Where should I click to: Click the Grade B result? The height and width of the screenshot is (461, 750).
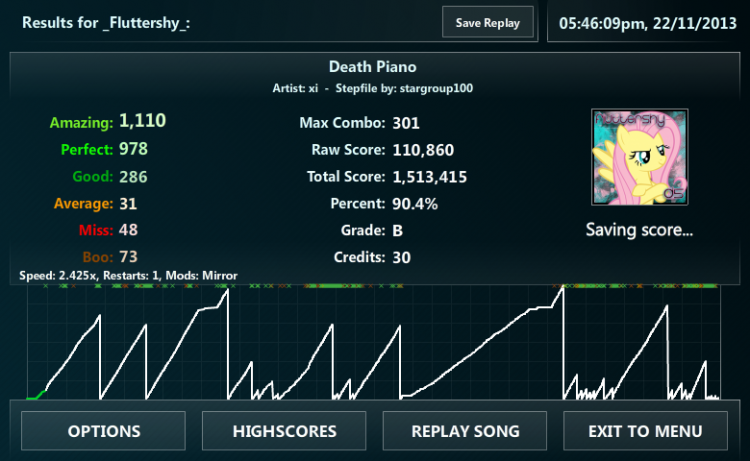(398, 231)
